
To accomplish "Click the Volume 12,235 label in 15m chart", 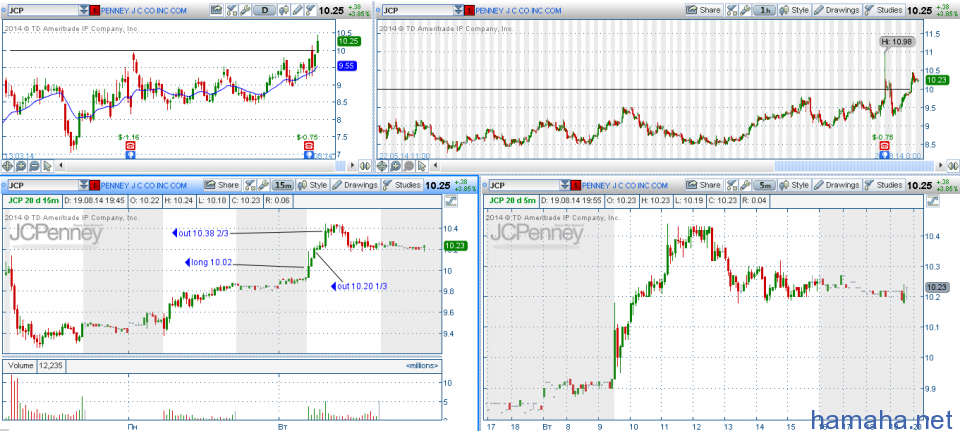I will (36, 365).
